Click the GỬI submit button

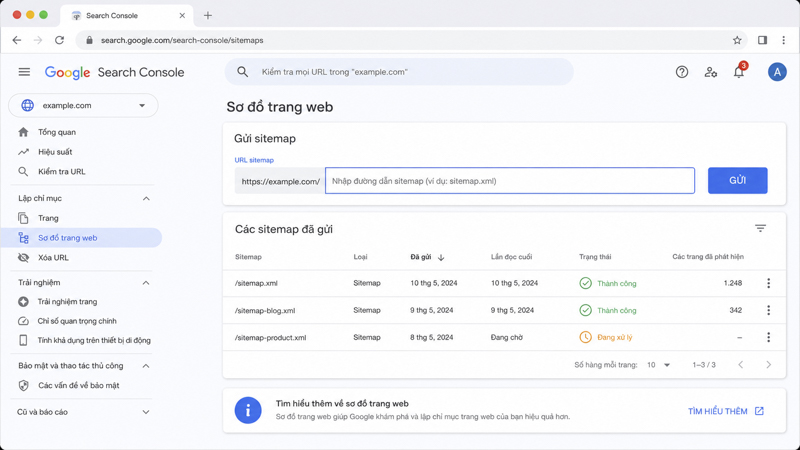[737, 181]
